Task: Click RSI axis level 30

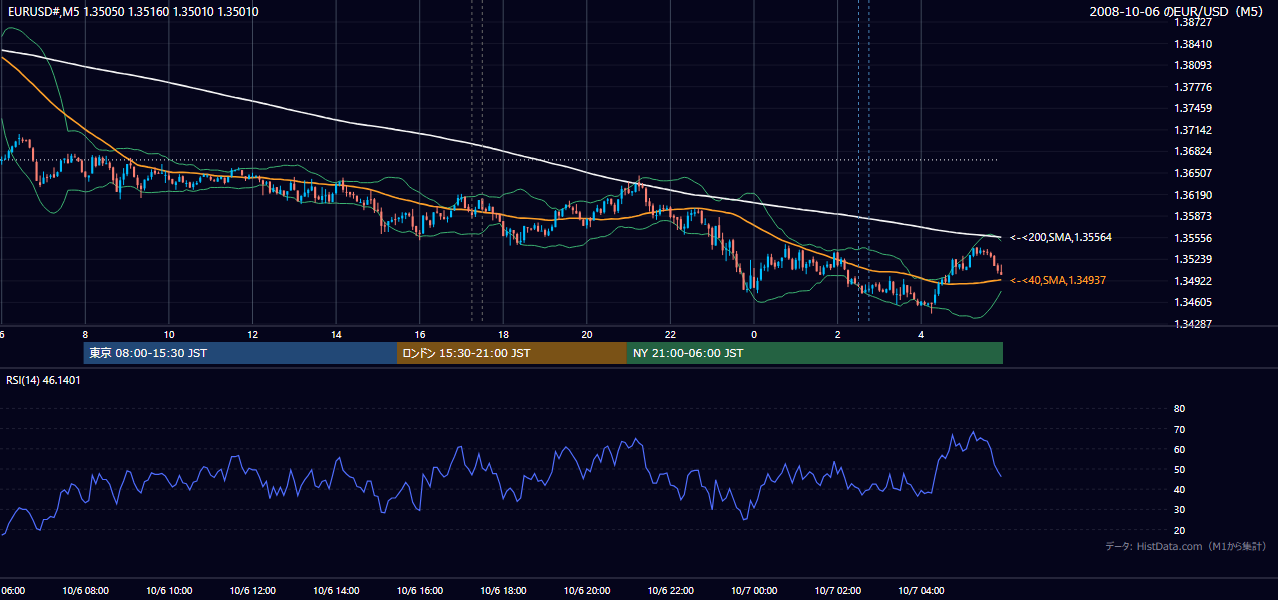Action: (1179, 510)
